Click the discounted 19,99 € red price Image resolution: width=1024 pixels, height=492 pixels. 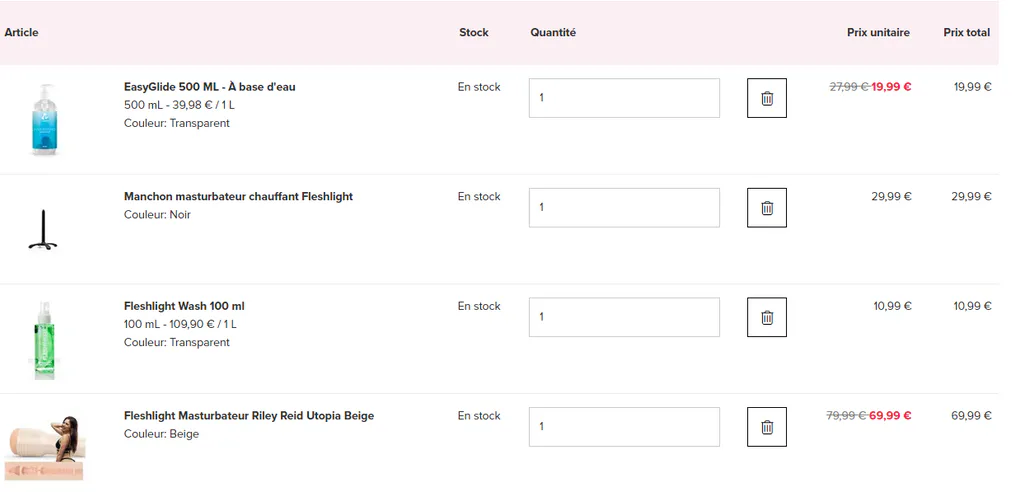[891, 87]
